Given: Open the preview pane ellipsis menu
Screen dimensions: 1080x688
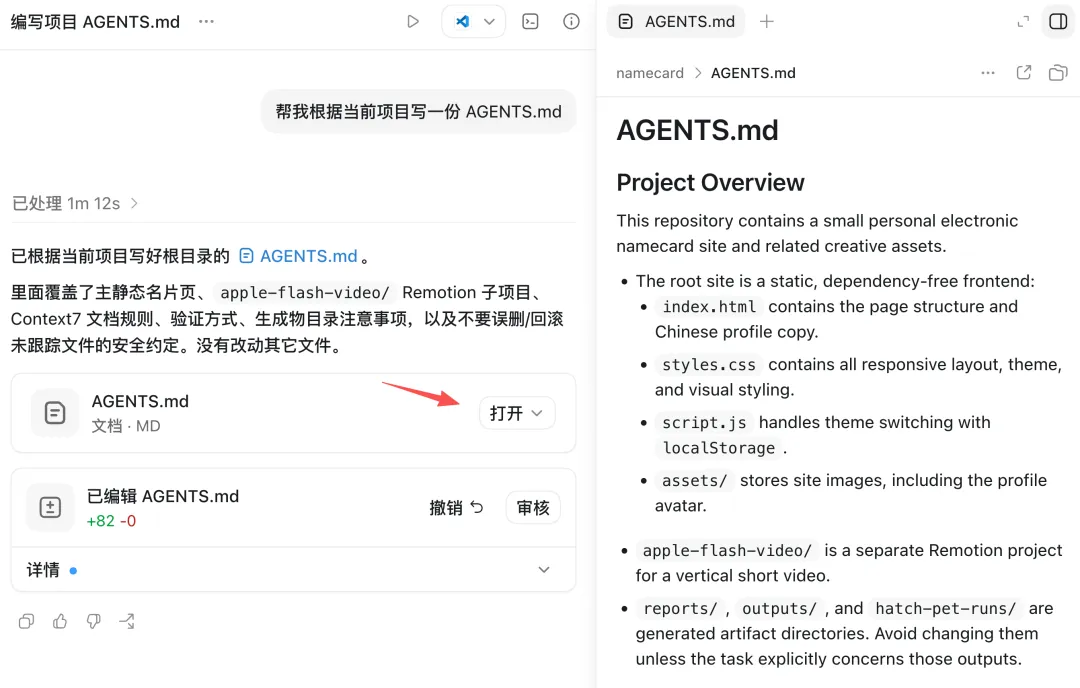Looking at the screenshot, I should (x=988, y=72).
